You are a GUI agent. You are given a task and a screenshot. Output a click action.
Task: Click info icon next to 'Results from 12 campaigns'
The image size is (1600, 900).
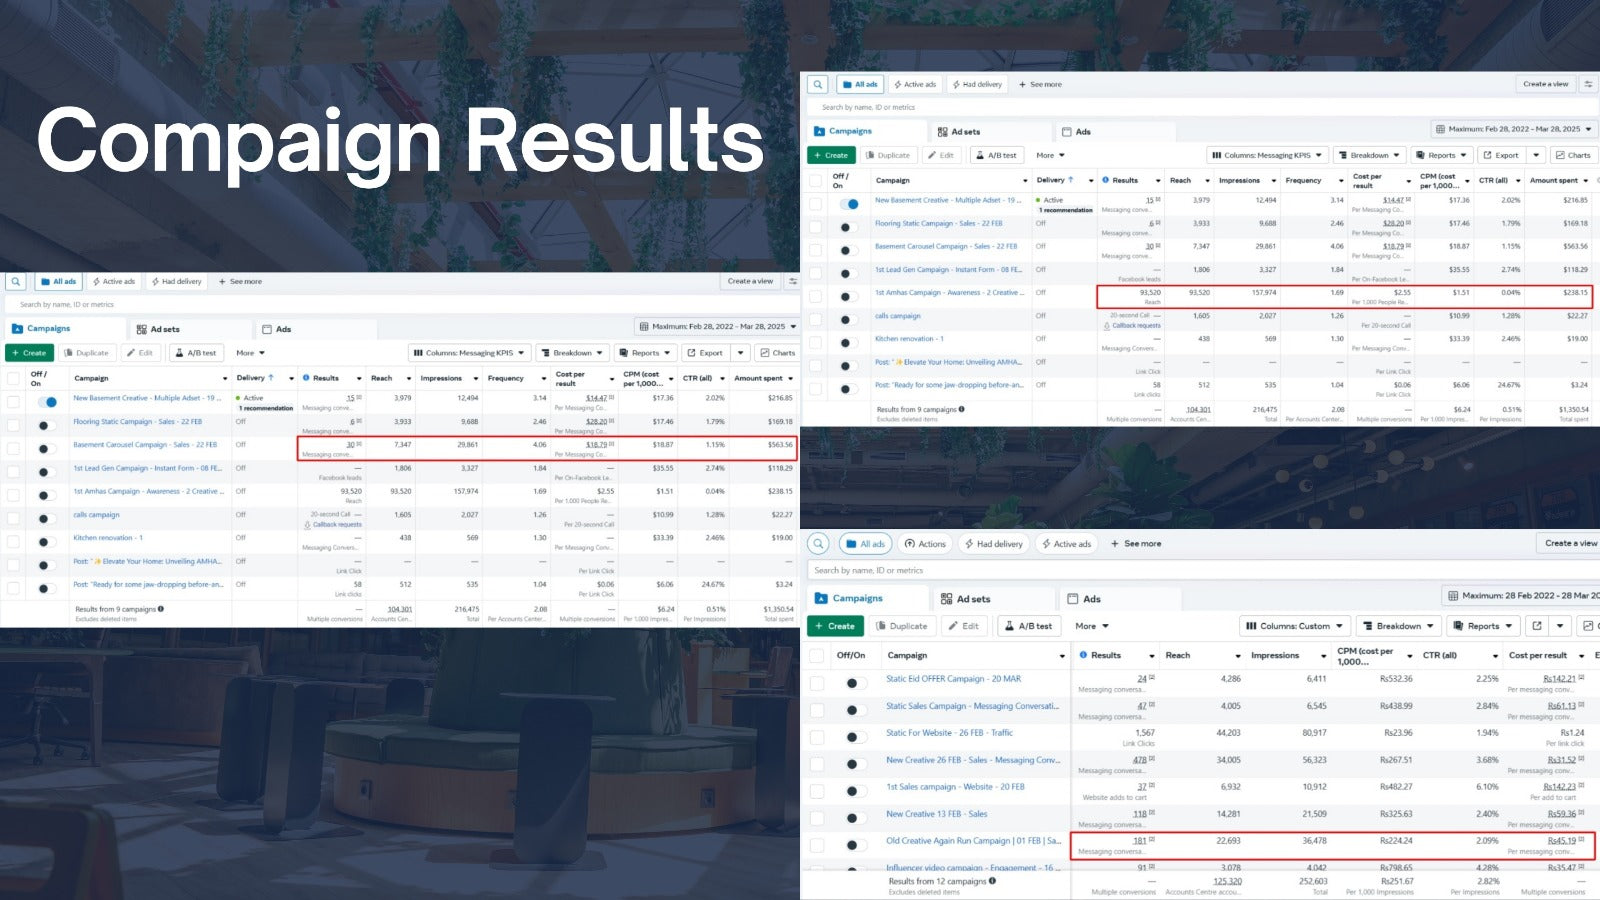click(992, 881)
